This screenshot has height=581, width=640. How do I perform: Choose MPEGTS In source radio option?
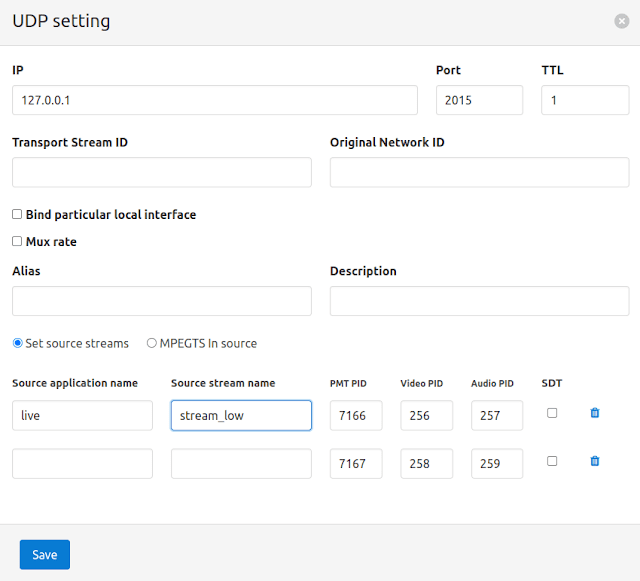tap(152, 343)
